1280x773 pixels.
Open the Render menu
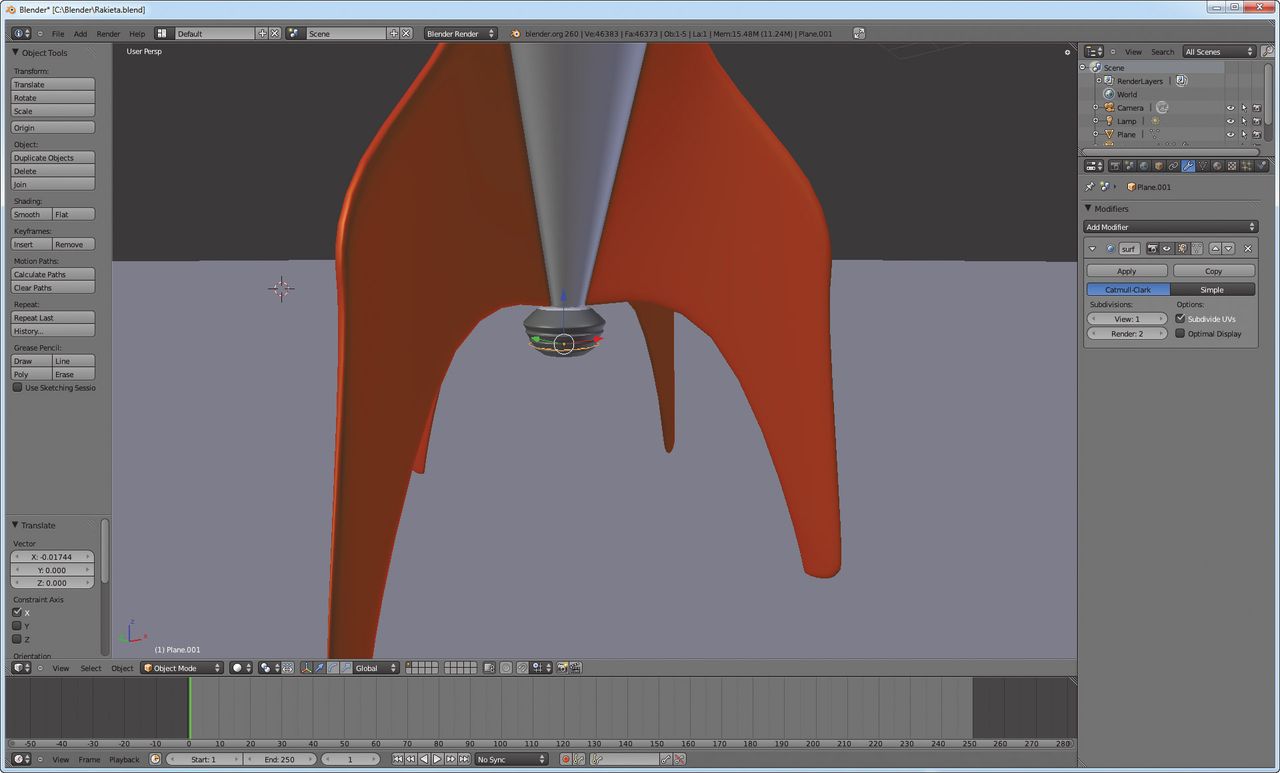coord(108,33)
